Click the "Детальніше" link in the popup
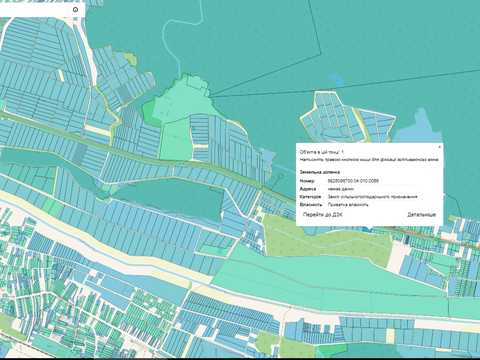The image size is (480, 360). coord(421,214)
